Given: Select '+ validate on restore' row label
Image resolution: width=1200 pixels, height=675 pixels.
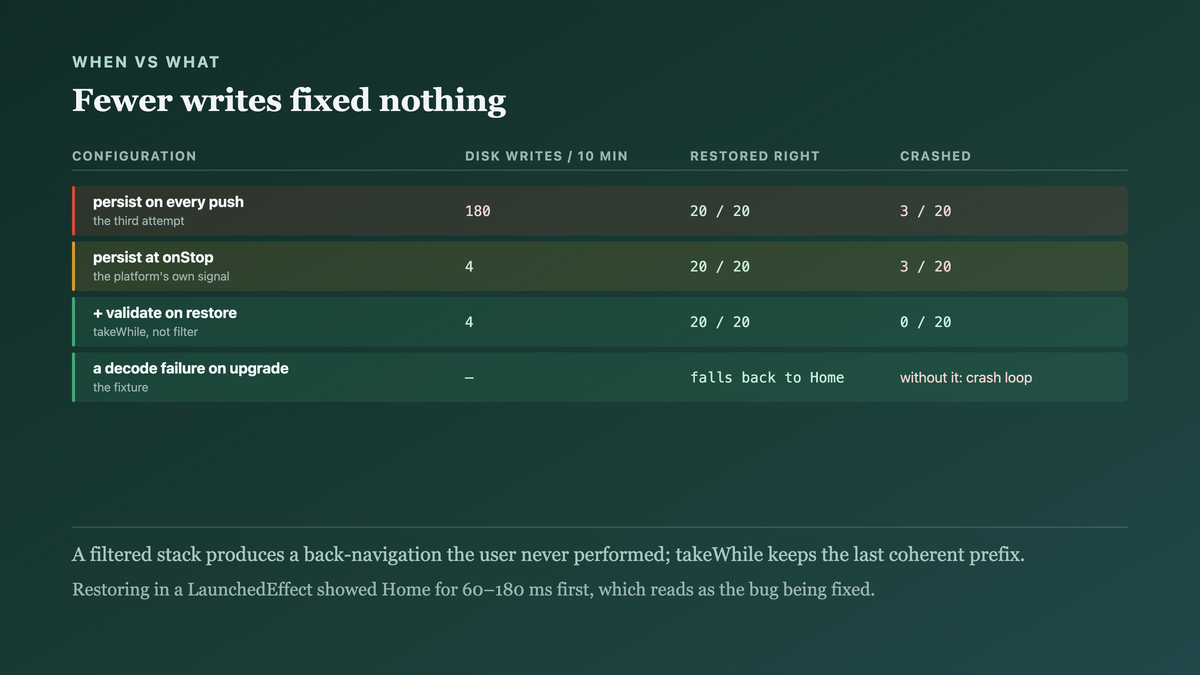Looking at the screenshot, I should [x=165, y=313].
